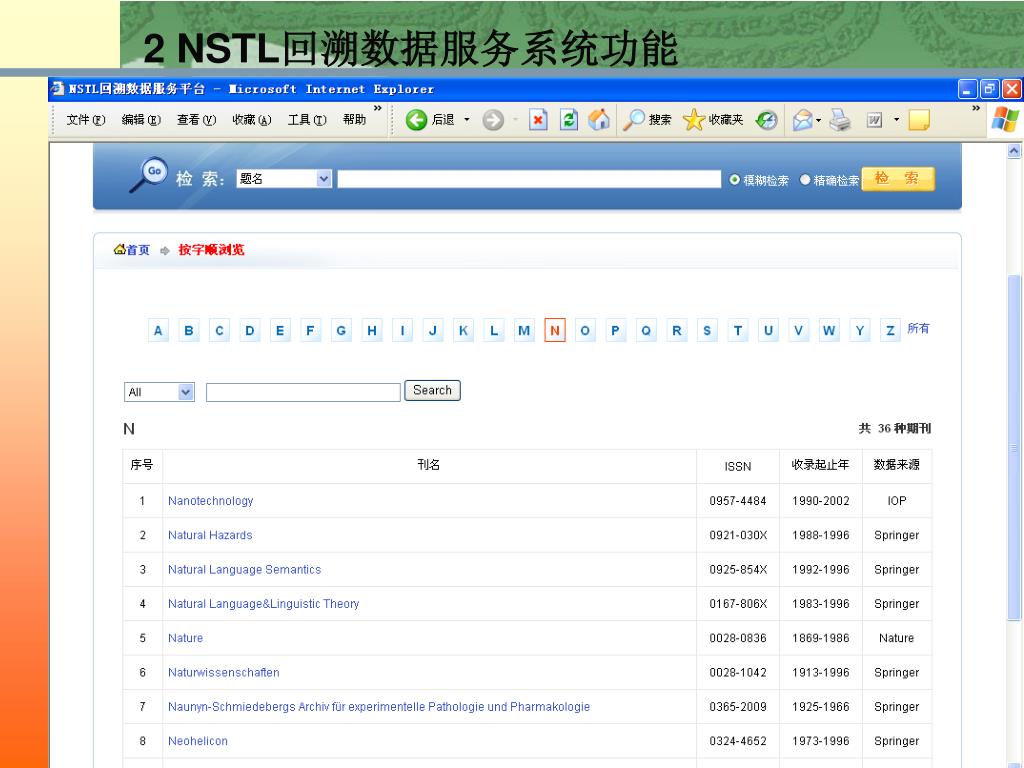Click the 首页 home icon in breadcrumb
Viewport: 1024px width, 768px height.
pyautogui.click(x=120, y=249)
